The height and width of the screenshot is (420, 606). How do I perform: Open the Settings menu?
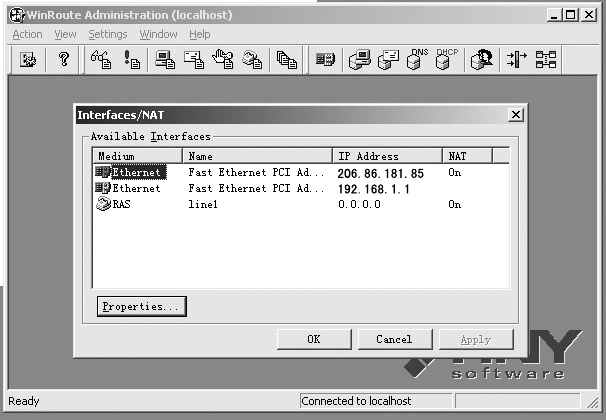click(107, 34)
